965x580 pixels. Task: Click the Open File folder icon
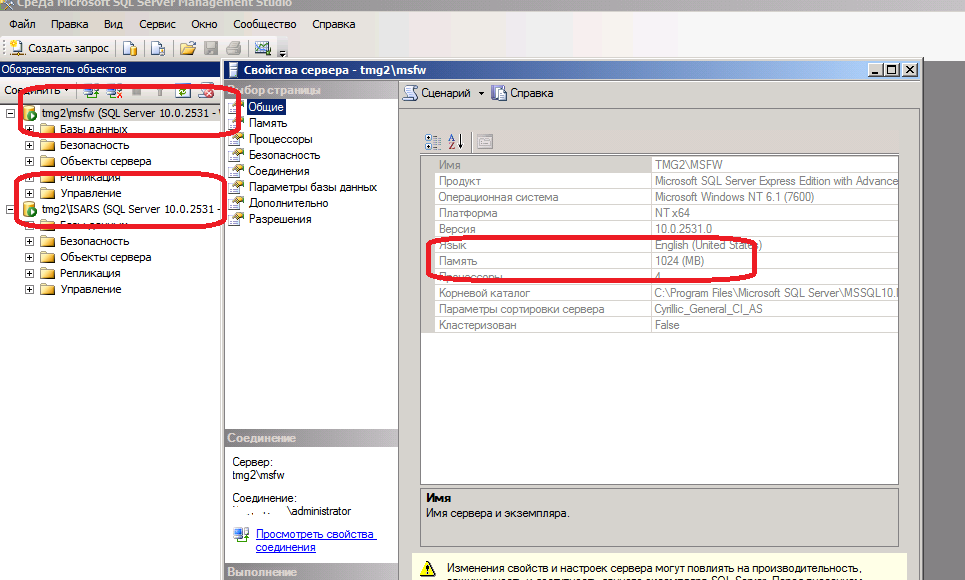pos(188,48)
